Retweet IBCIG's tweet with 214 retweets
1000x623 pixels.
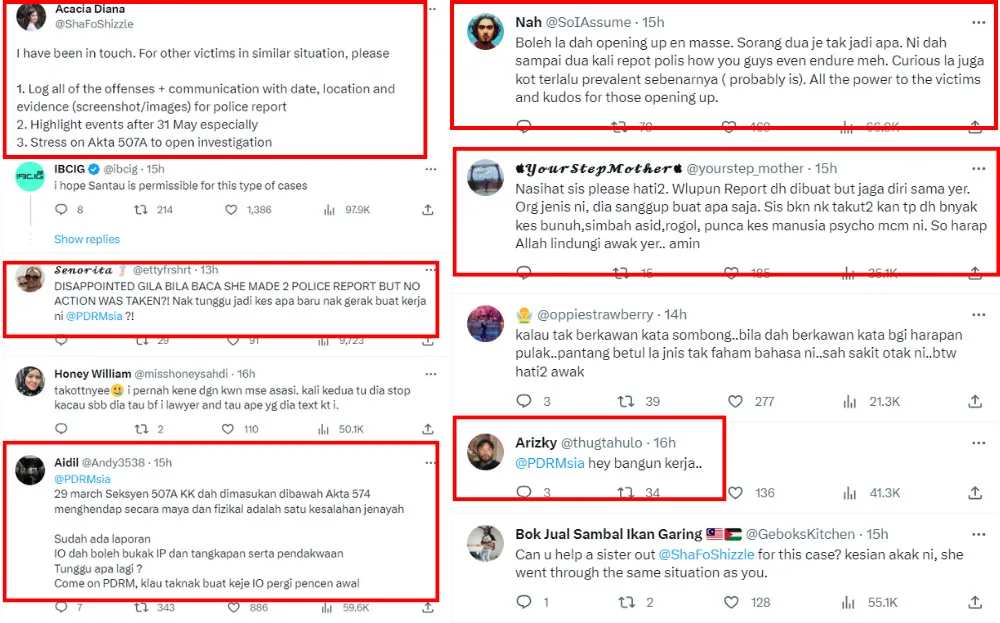141,210
